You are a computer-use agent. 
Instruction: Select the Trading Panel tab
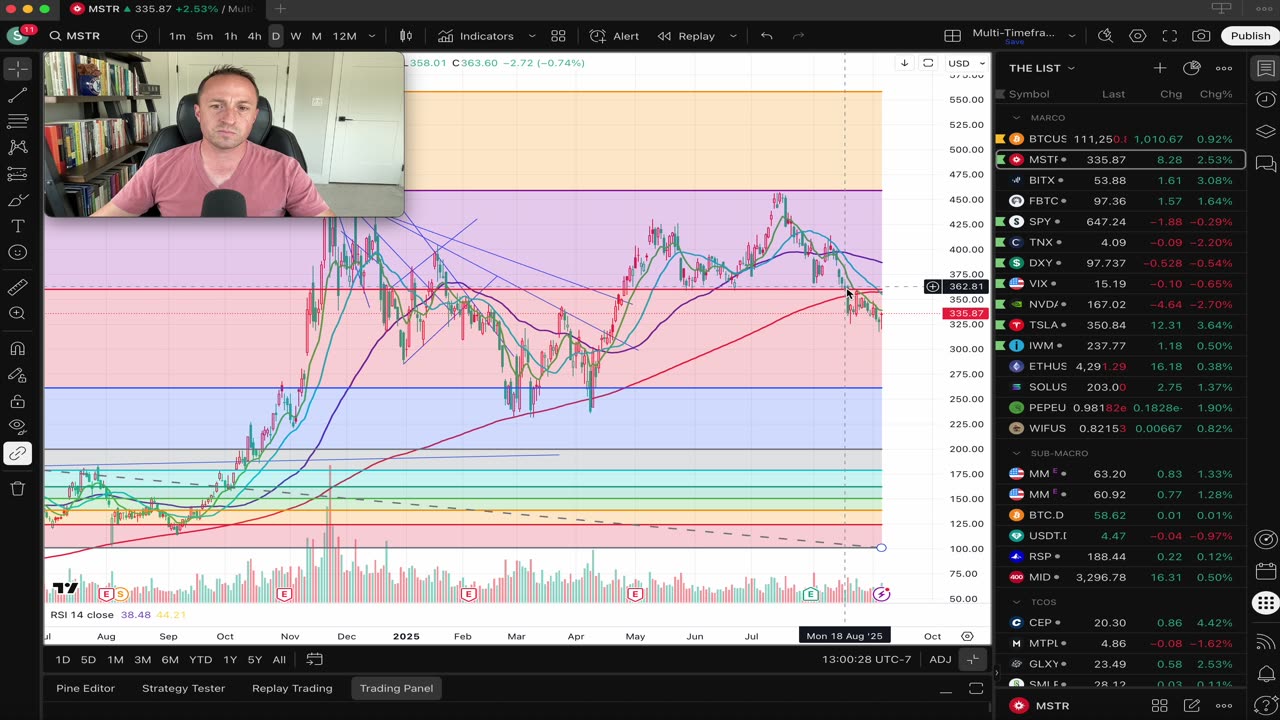point(397,688)
